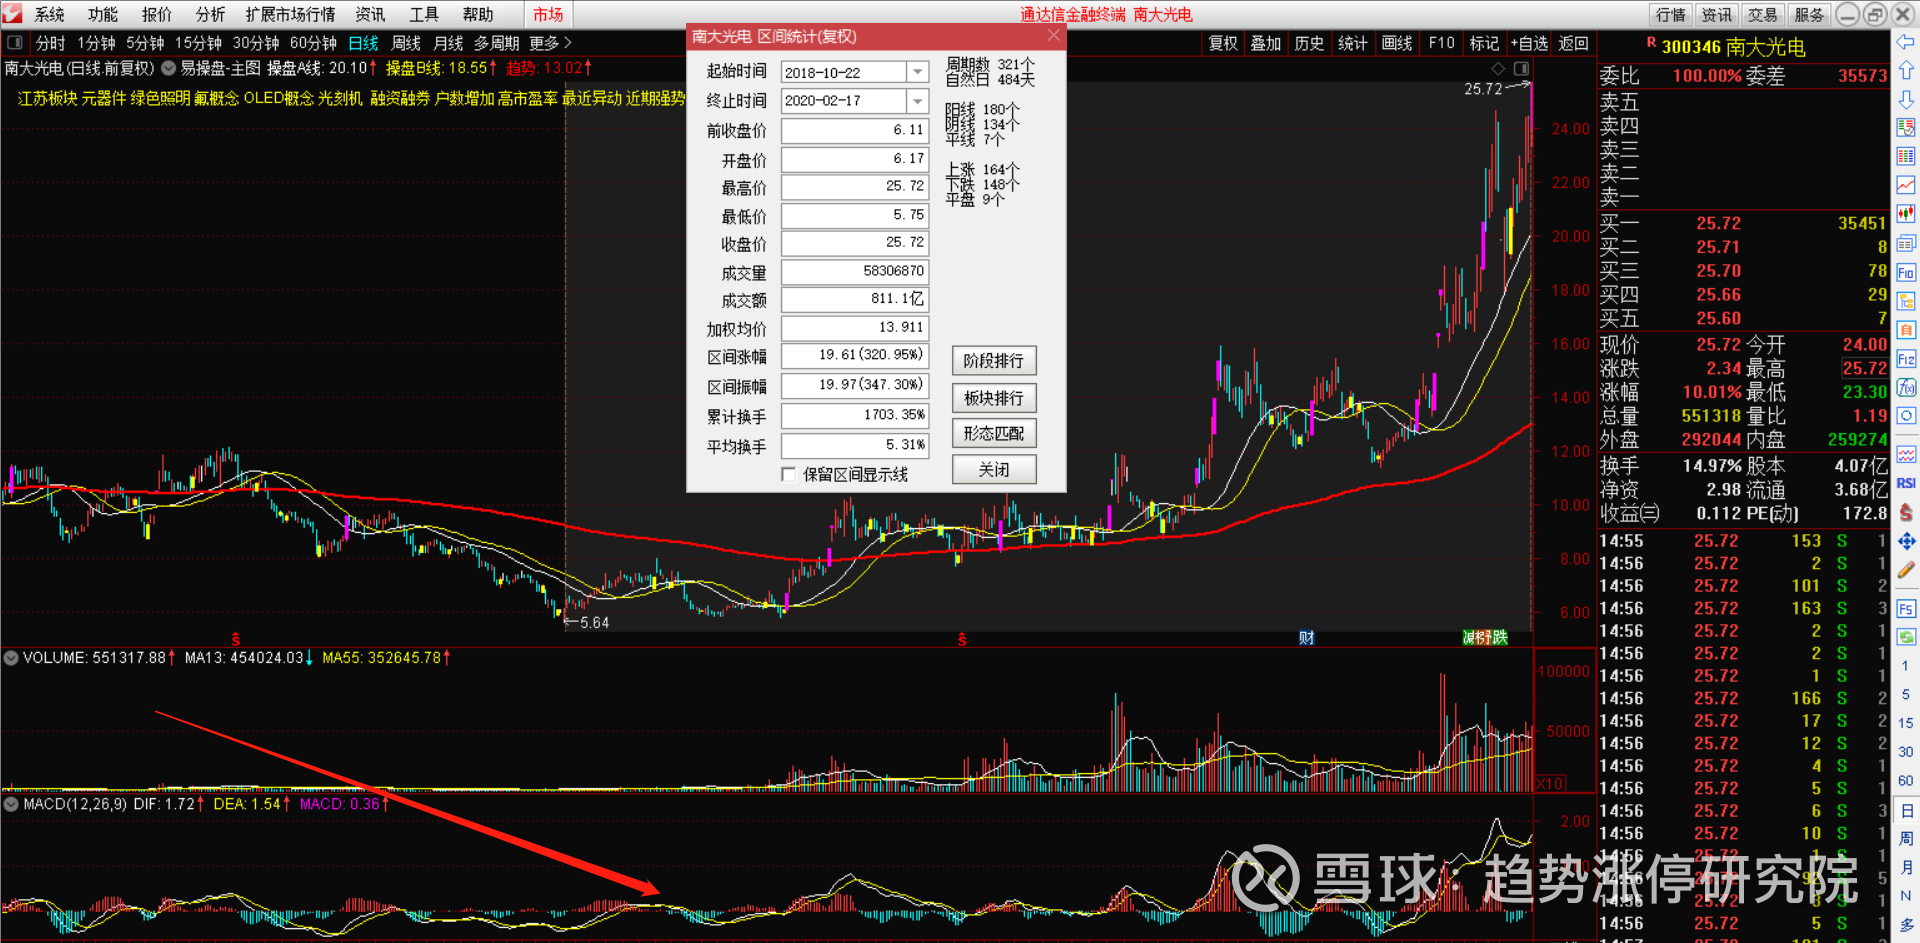Screen dimensions: 1920x943
Task: Click the blue four-arrow move icon
Action: [1906, 541]
